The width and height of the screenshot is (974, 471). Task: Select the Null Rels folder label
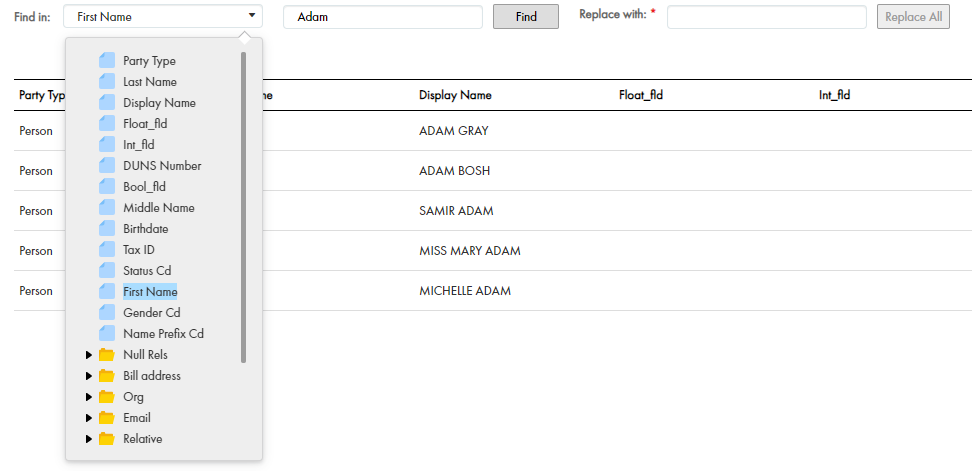pos(145,355)
